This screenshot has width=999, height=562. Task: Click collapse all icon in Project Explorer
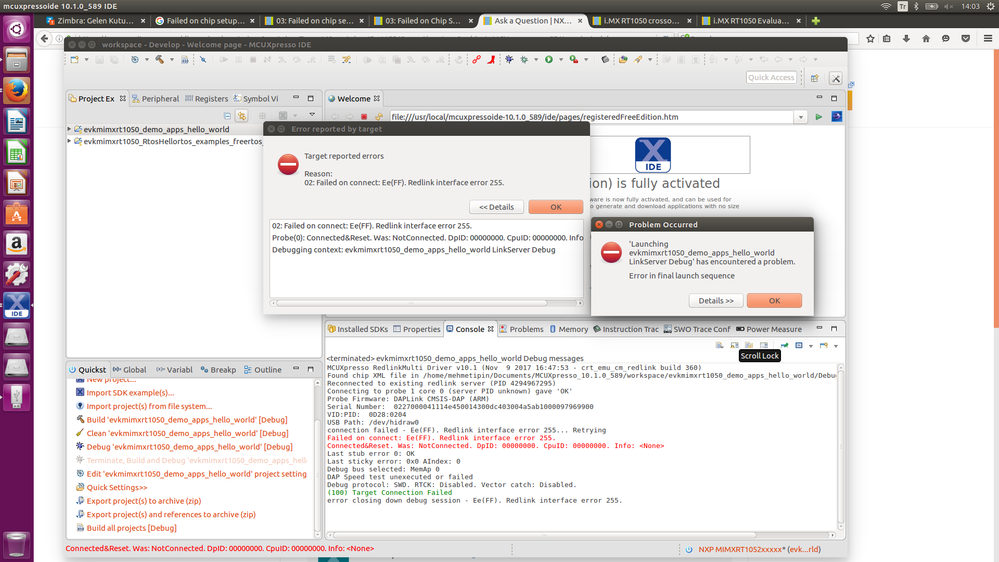tap(227, 115)
